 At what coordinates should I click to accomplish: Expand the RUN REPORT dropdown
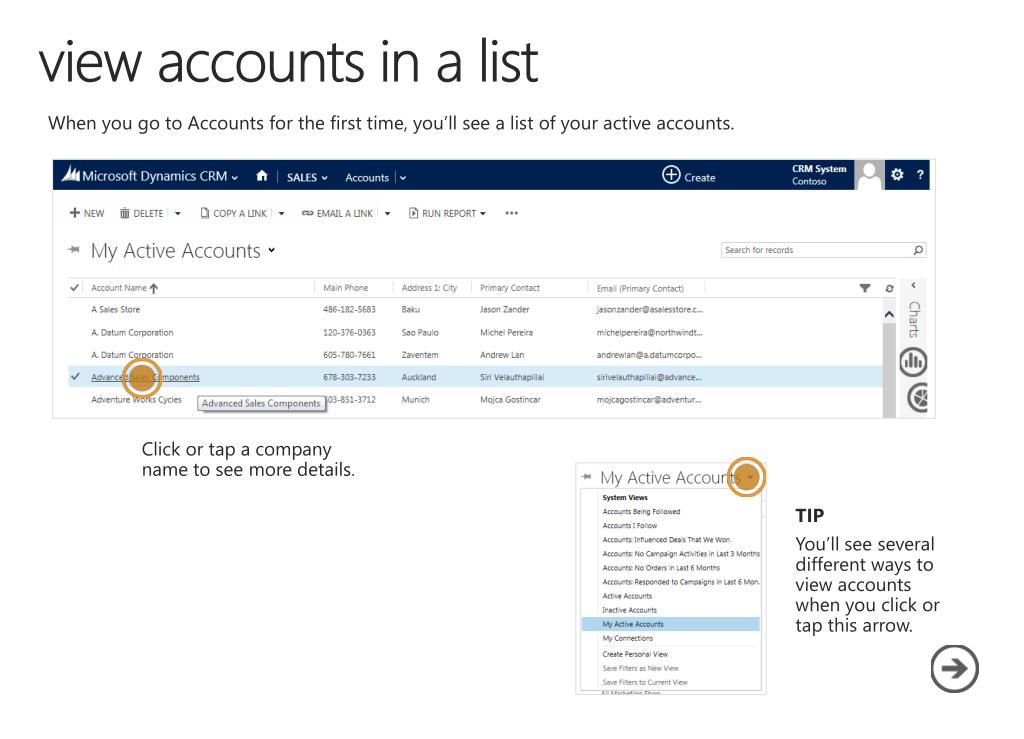483,213
